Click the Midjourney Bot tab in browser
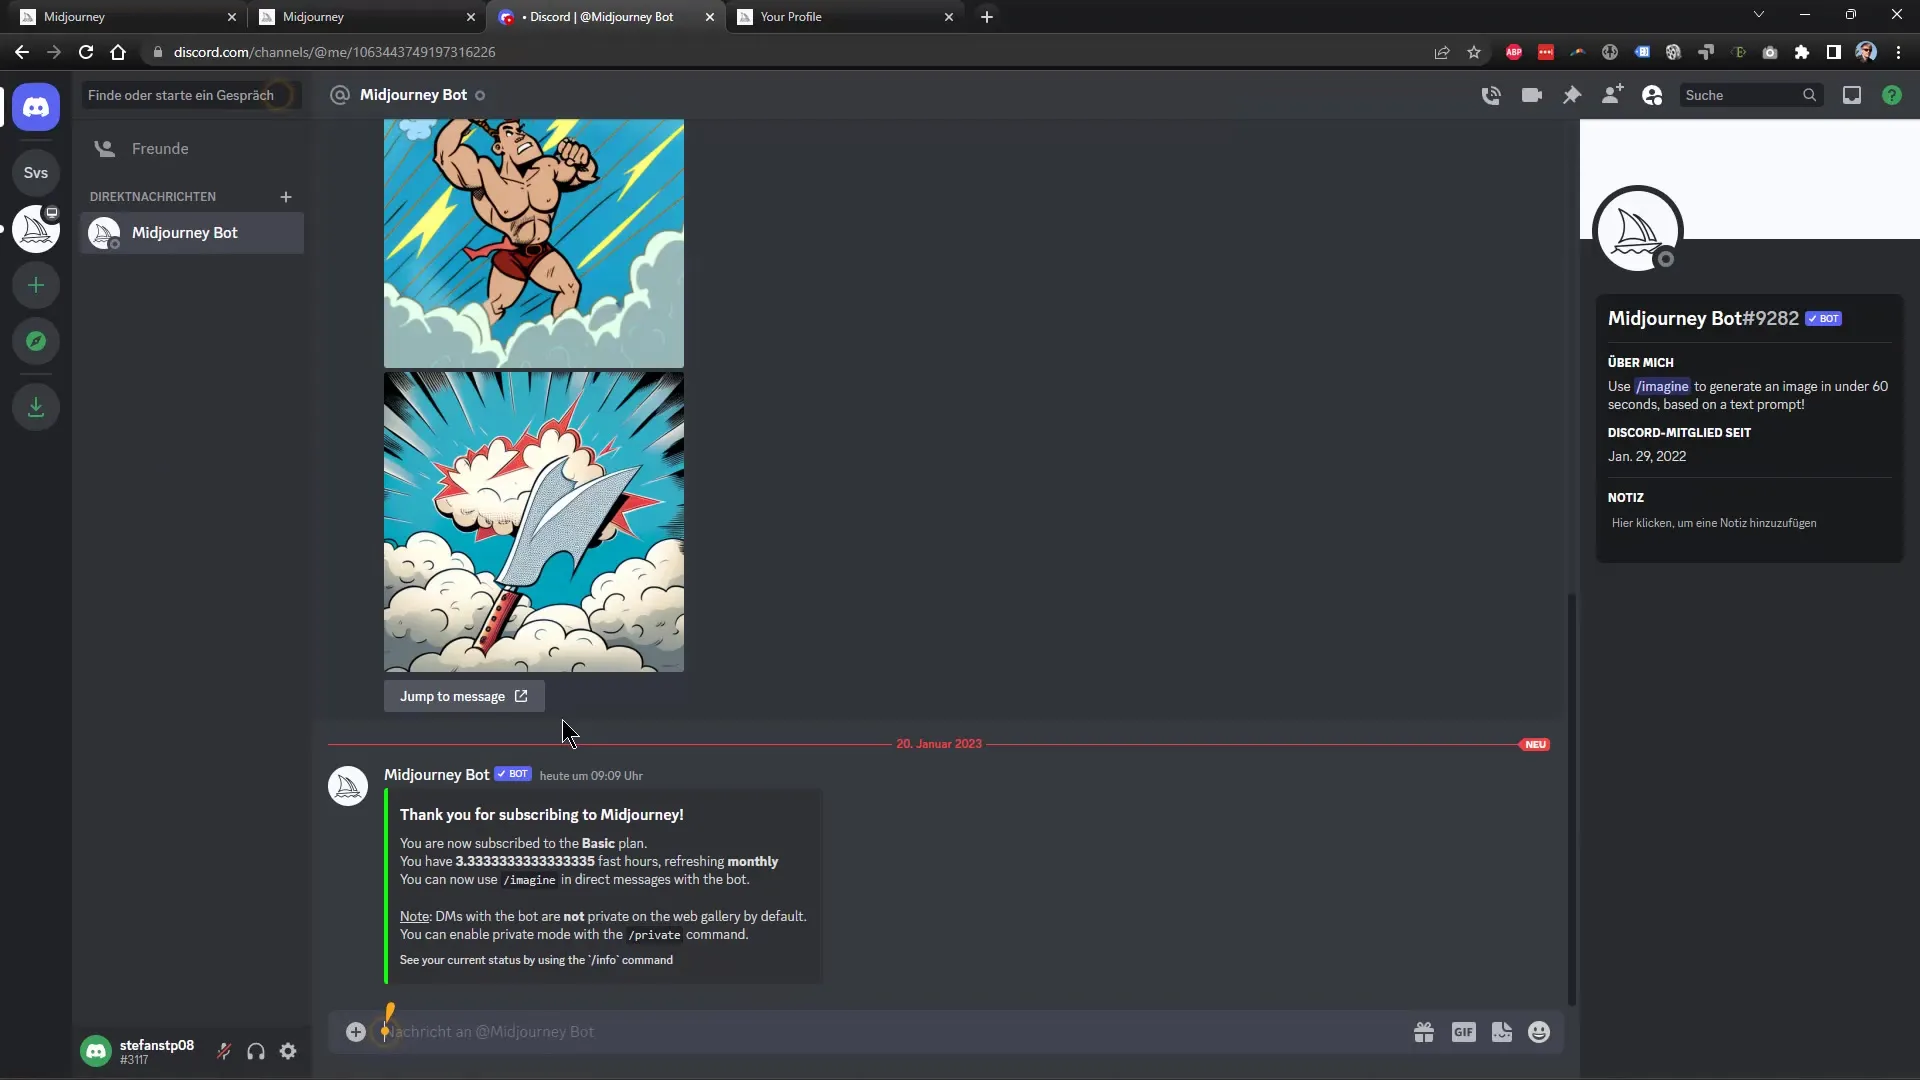Image resolution: width=1920 pixels, height=1080 pixels. click(x=600, y=16)
